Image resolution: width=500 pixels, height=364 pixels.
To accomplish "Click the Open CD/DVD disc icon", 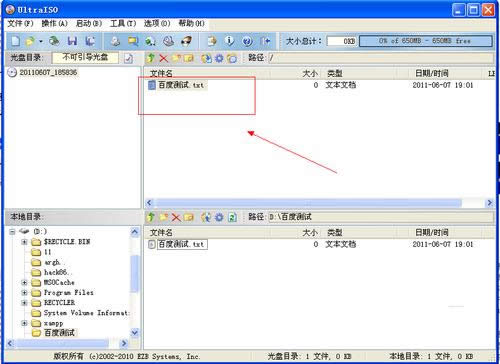I will coord(54,41).
